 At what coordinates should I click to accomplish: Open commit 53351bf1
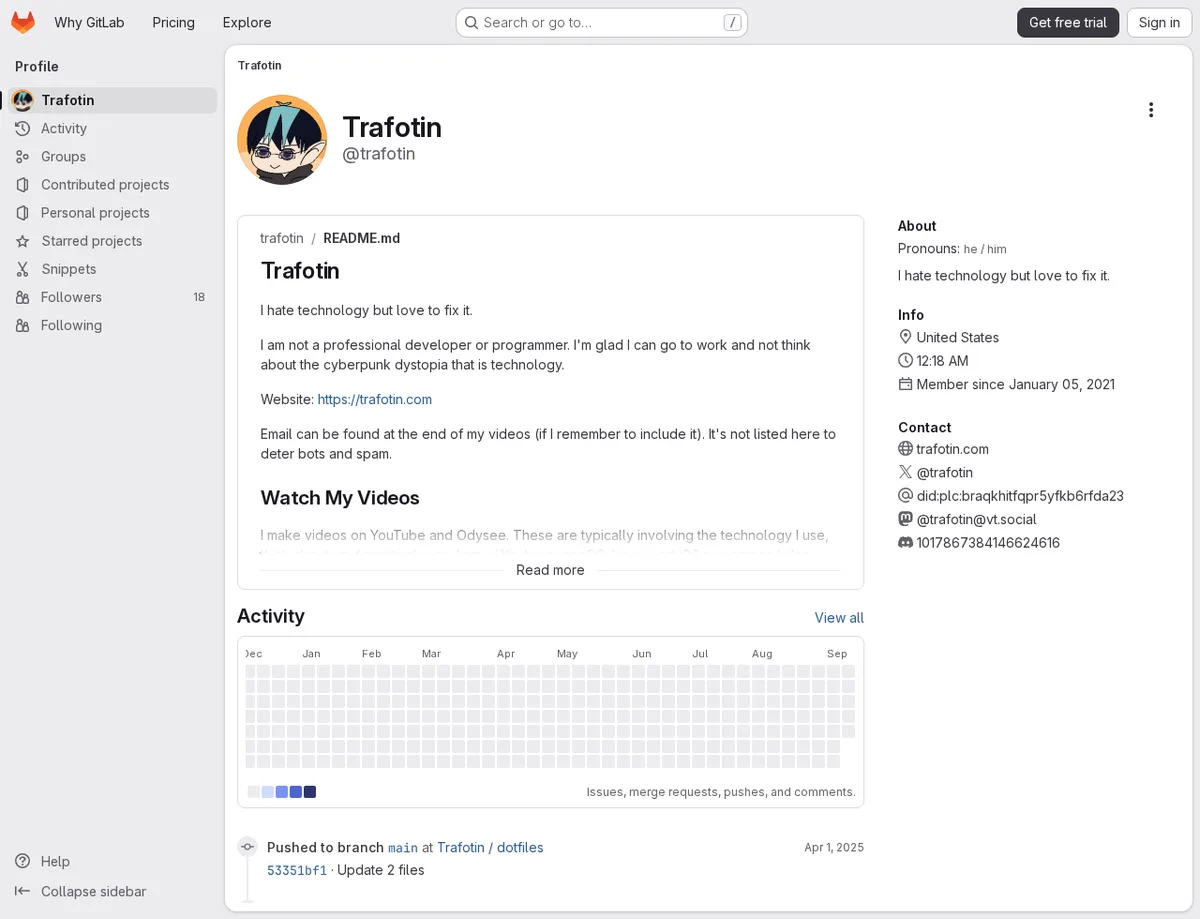click(x=297, y=870)
